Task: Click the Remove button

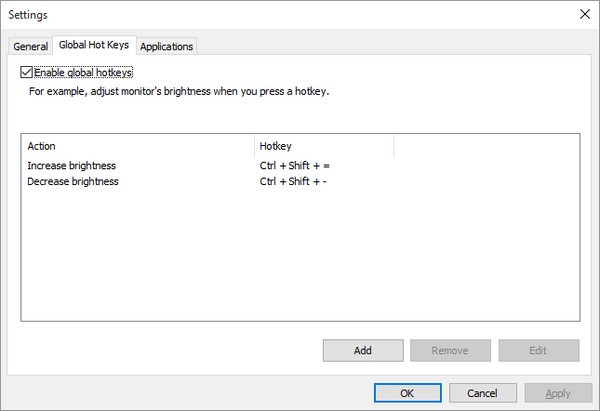Action: 450,350
